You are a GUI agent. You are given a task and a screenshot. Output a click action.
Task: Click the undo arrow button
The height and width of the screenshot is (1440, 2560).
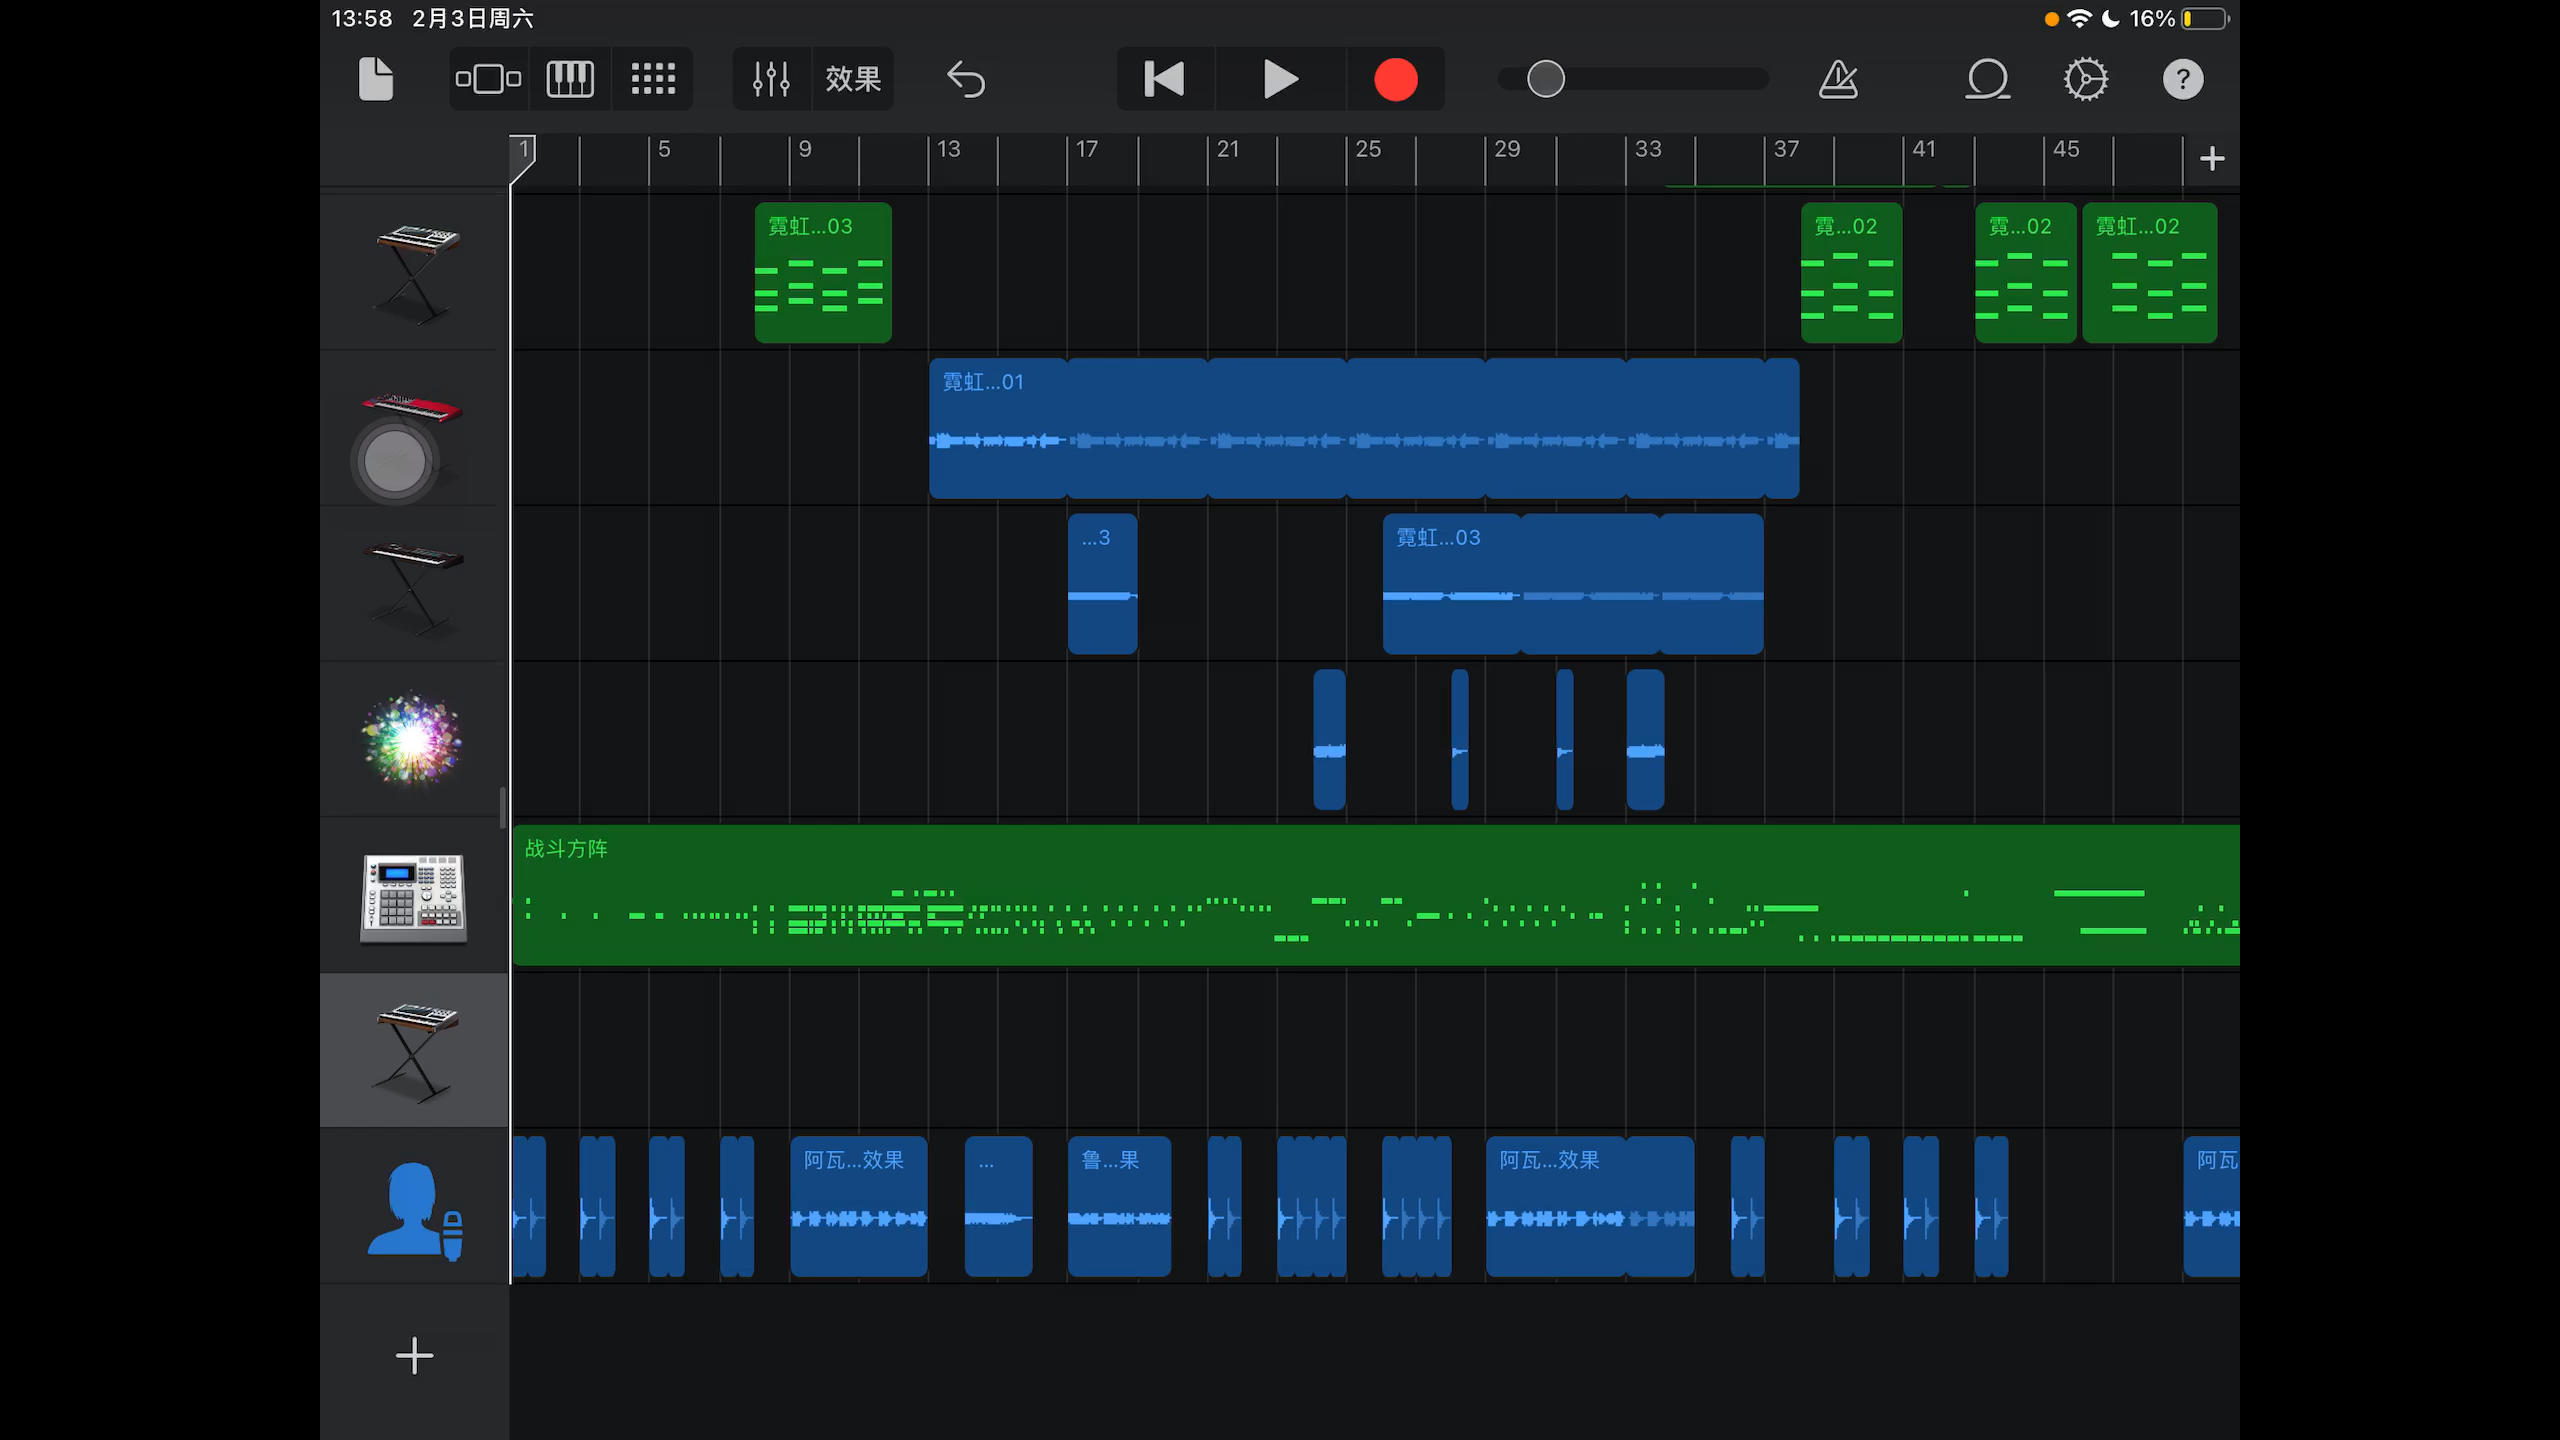tap(966, 79)
